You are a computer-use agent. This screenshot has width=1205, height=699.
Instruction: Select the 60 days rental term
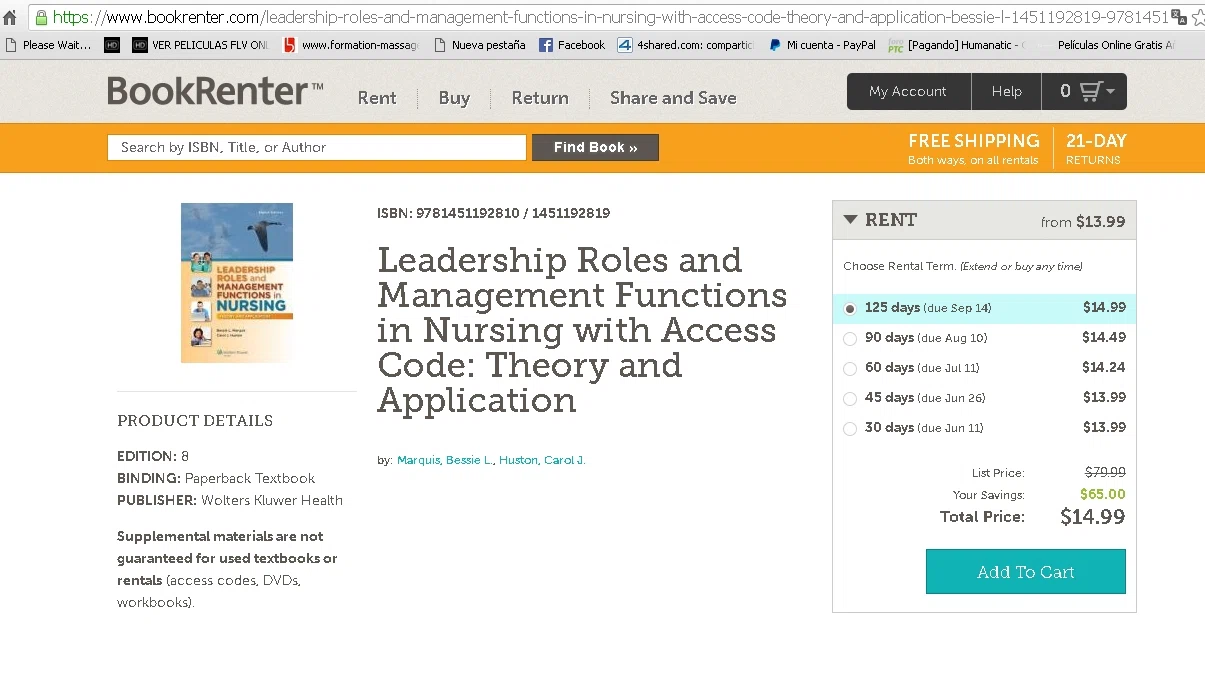tap(850, 369)
